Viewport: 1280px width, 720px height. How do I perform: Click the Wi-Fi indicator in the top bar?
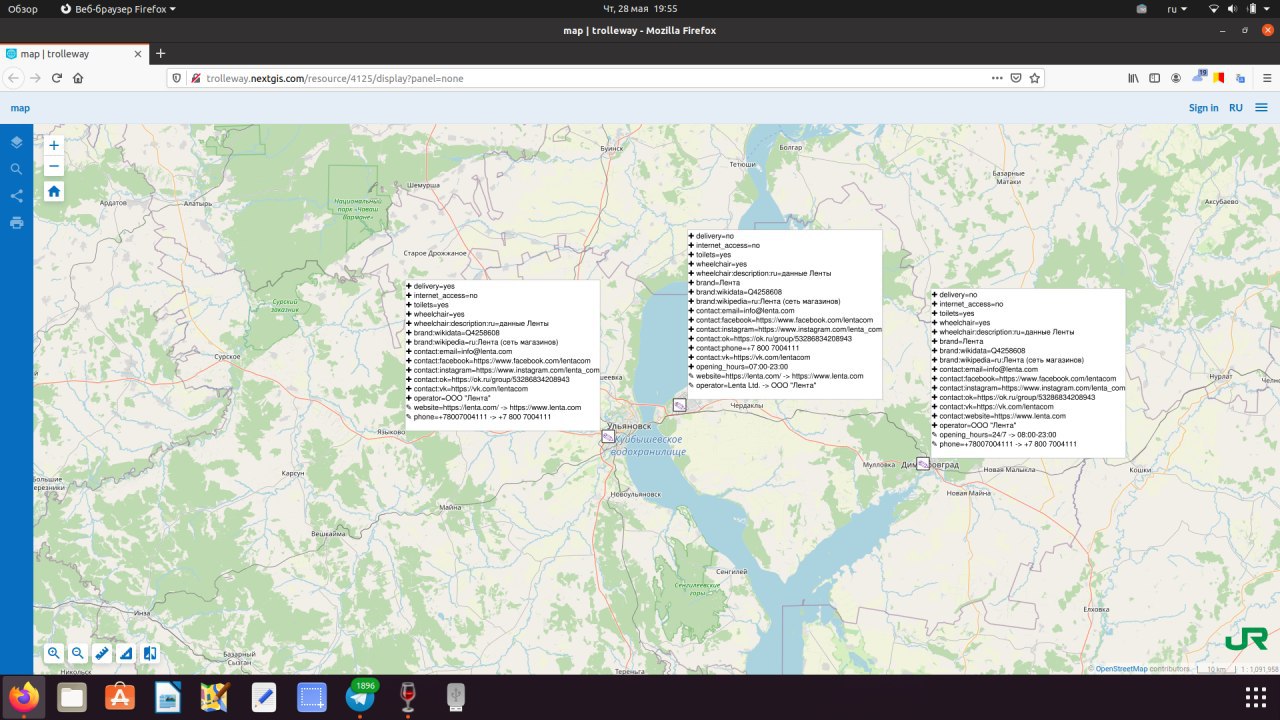[1214, 9]
